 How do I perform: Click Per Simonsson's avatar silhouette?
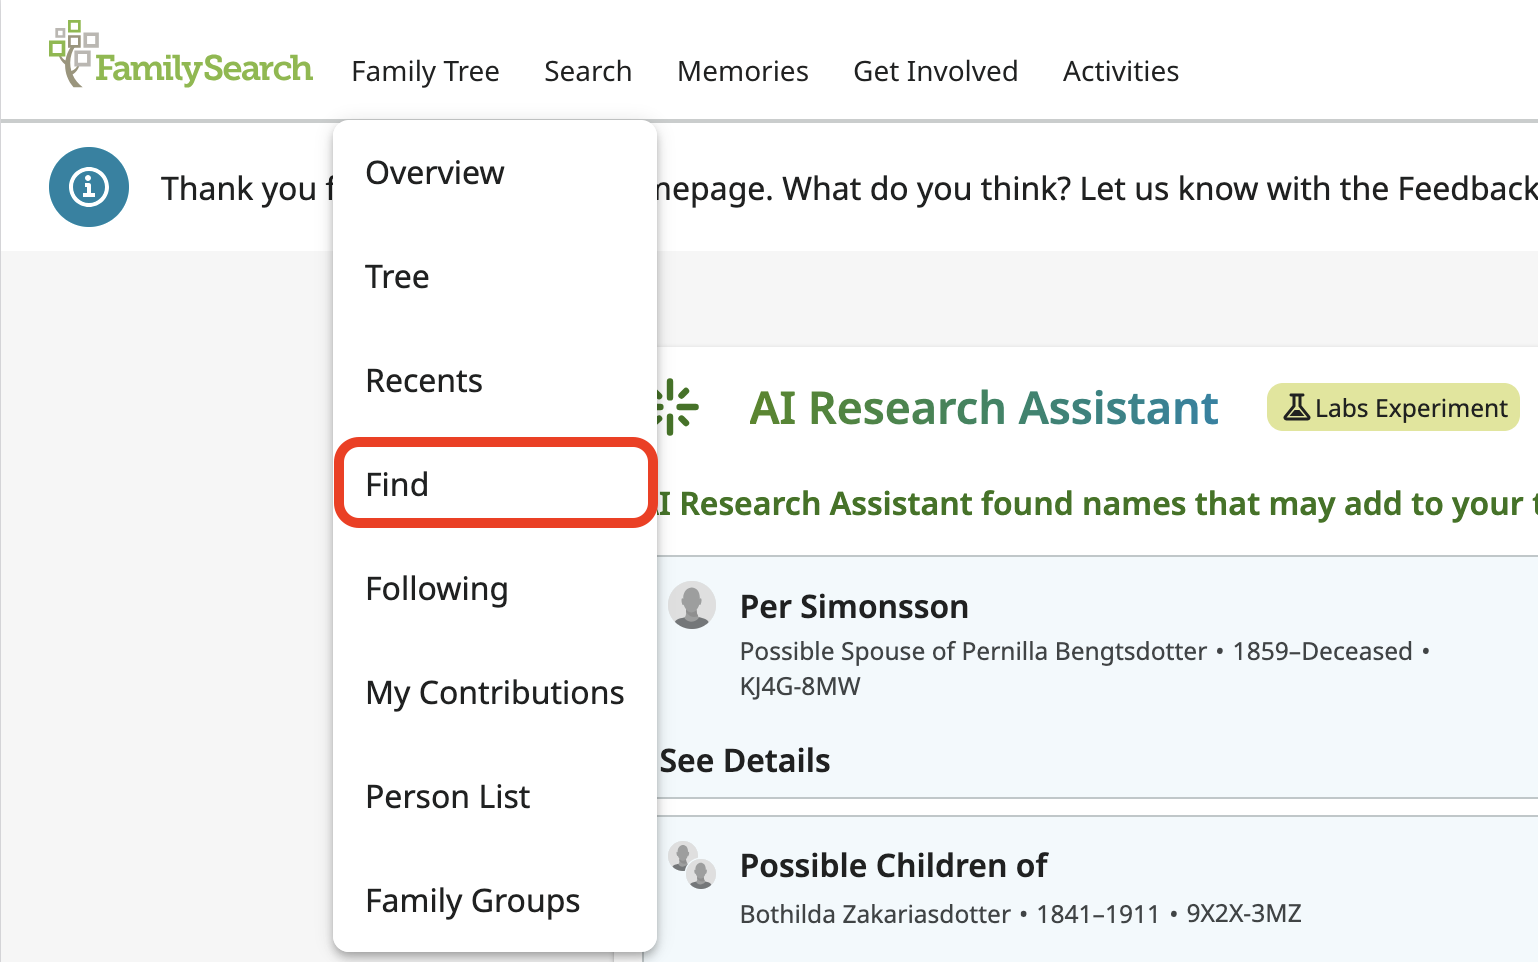click(692, 605)
